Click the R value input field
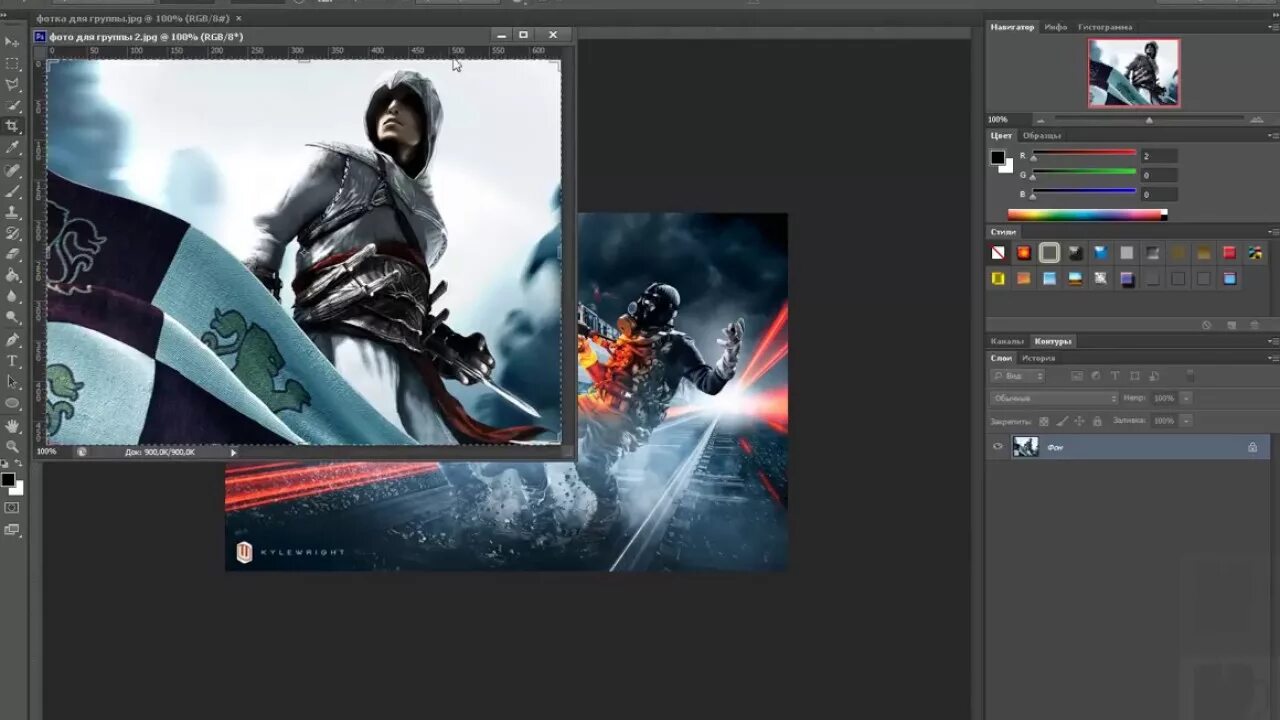This screenshot has height=720, width=1280. 1159,156
